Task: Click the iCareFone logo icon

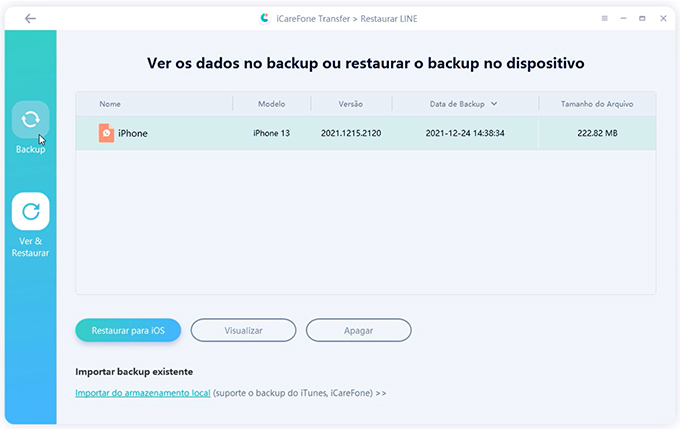Action: point(264,18)
